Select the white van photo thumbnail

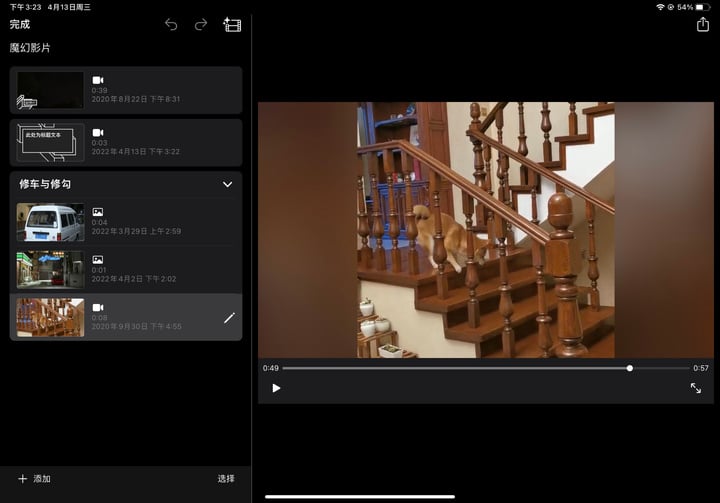coord(51,222)
